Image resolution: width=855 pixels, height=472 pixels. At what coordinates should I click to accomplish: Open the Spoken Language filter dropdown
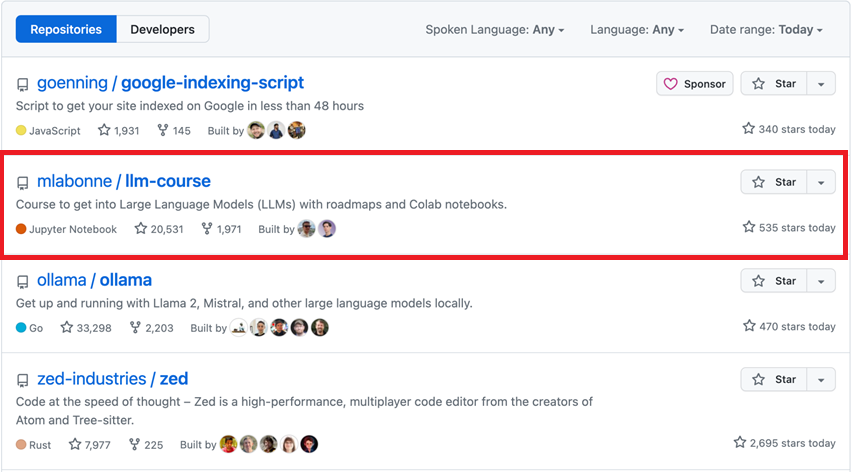(495, 29)
